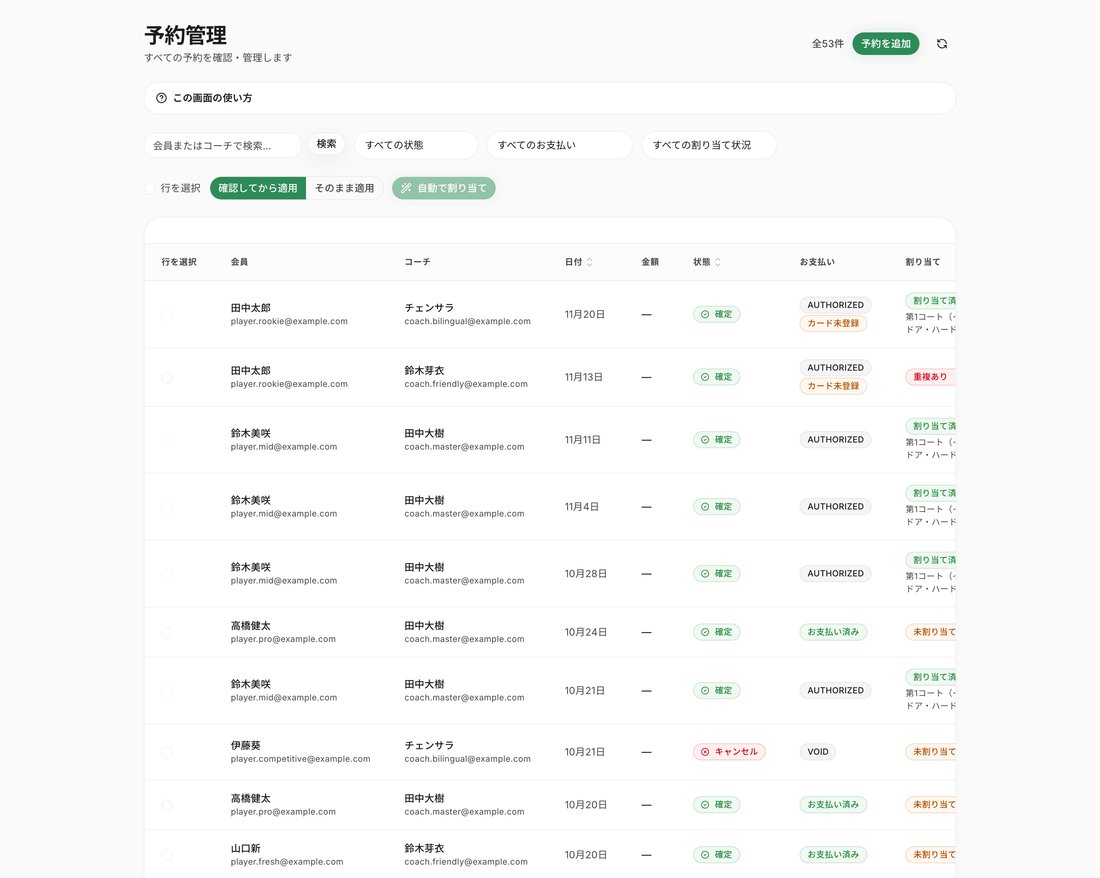Screen dimensions: 1100x878
Task: Click AUTHORIZED badge in 11月11日 row
Action: [x=836, y=440]
